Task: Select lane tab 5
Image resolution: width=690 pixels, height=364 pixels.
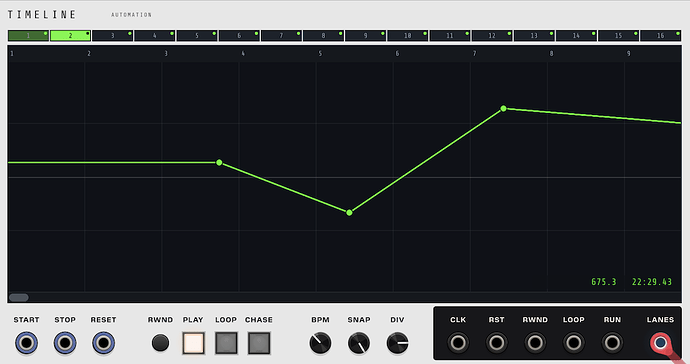Action: (197, 36)
